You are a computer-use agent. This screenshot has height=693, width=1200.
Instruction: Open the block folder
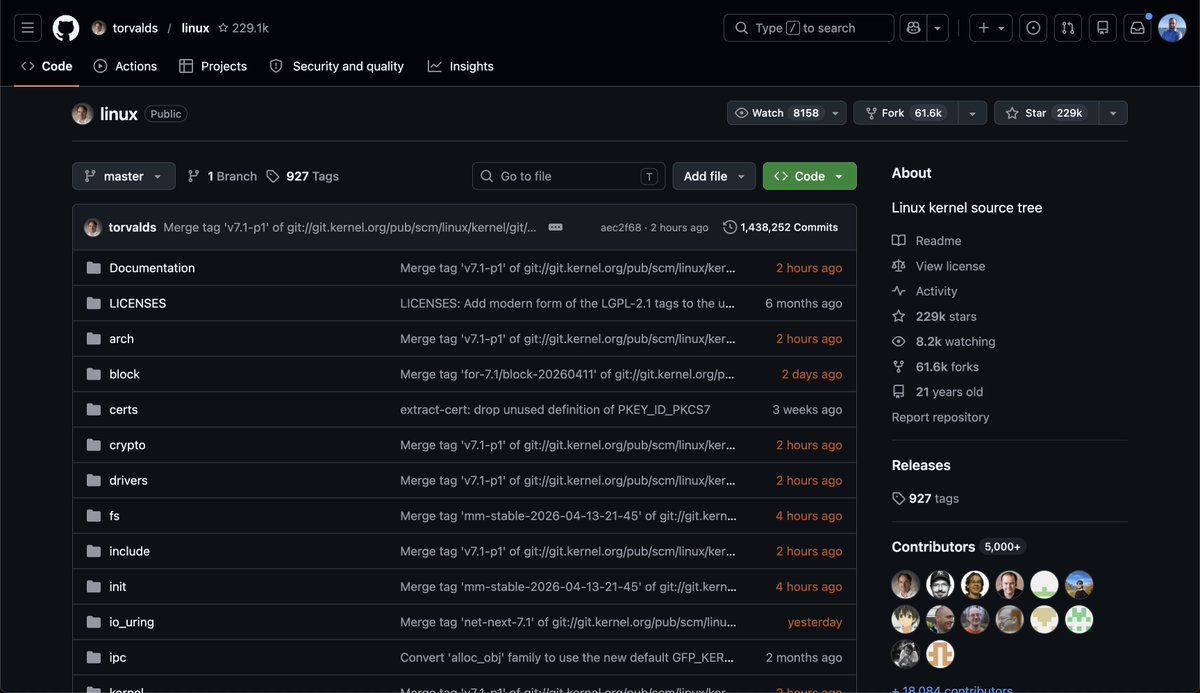124,374
